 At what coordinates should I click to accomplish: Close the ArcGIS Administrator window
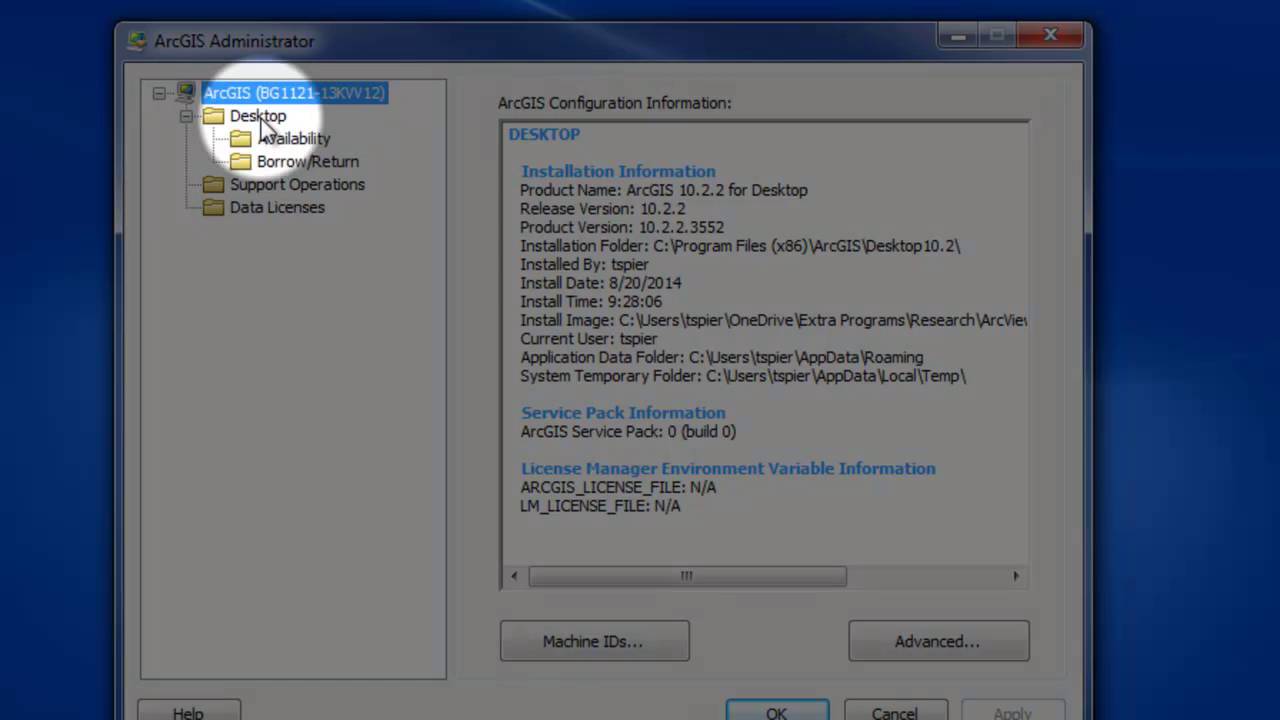coord(1051,35)
